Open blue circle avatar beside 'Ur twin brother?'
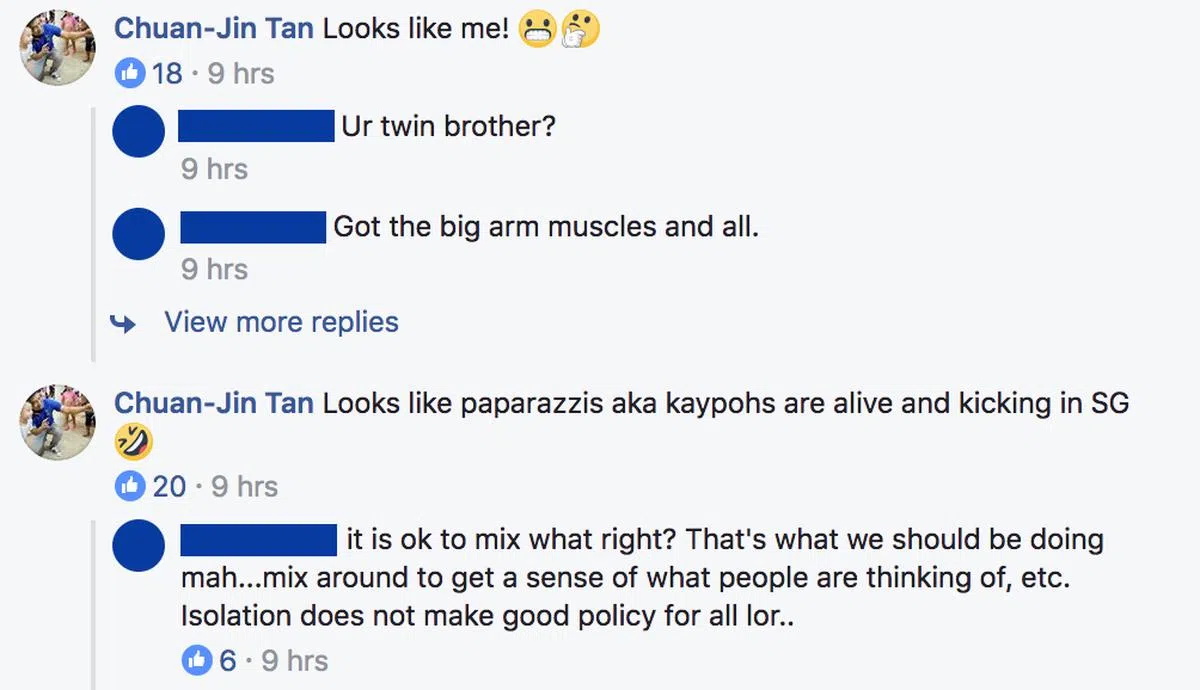The width and height of the screenshot is (1200, 690). point(139,131)
